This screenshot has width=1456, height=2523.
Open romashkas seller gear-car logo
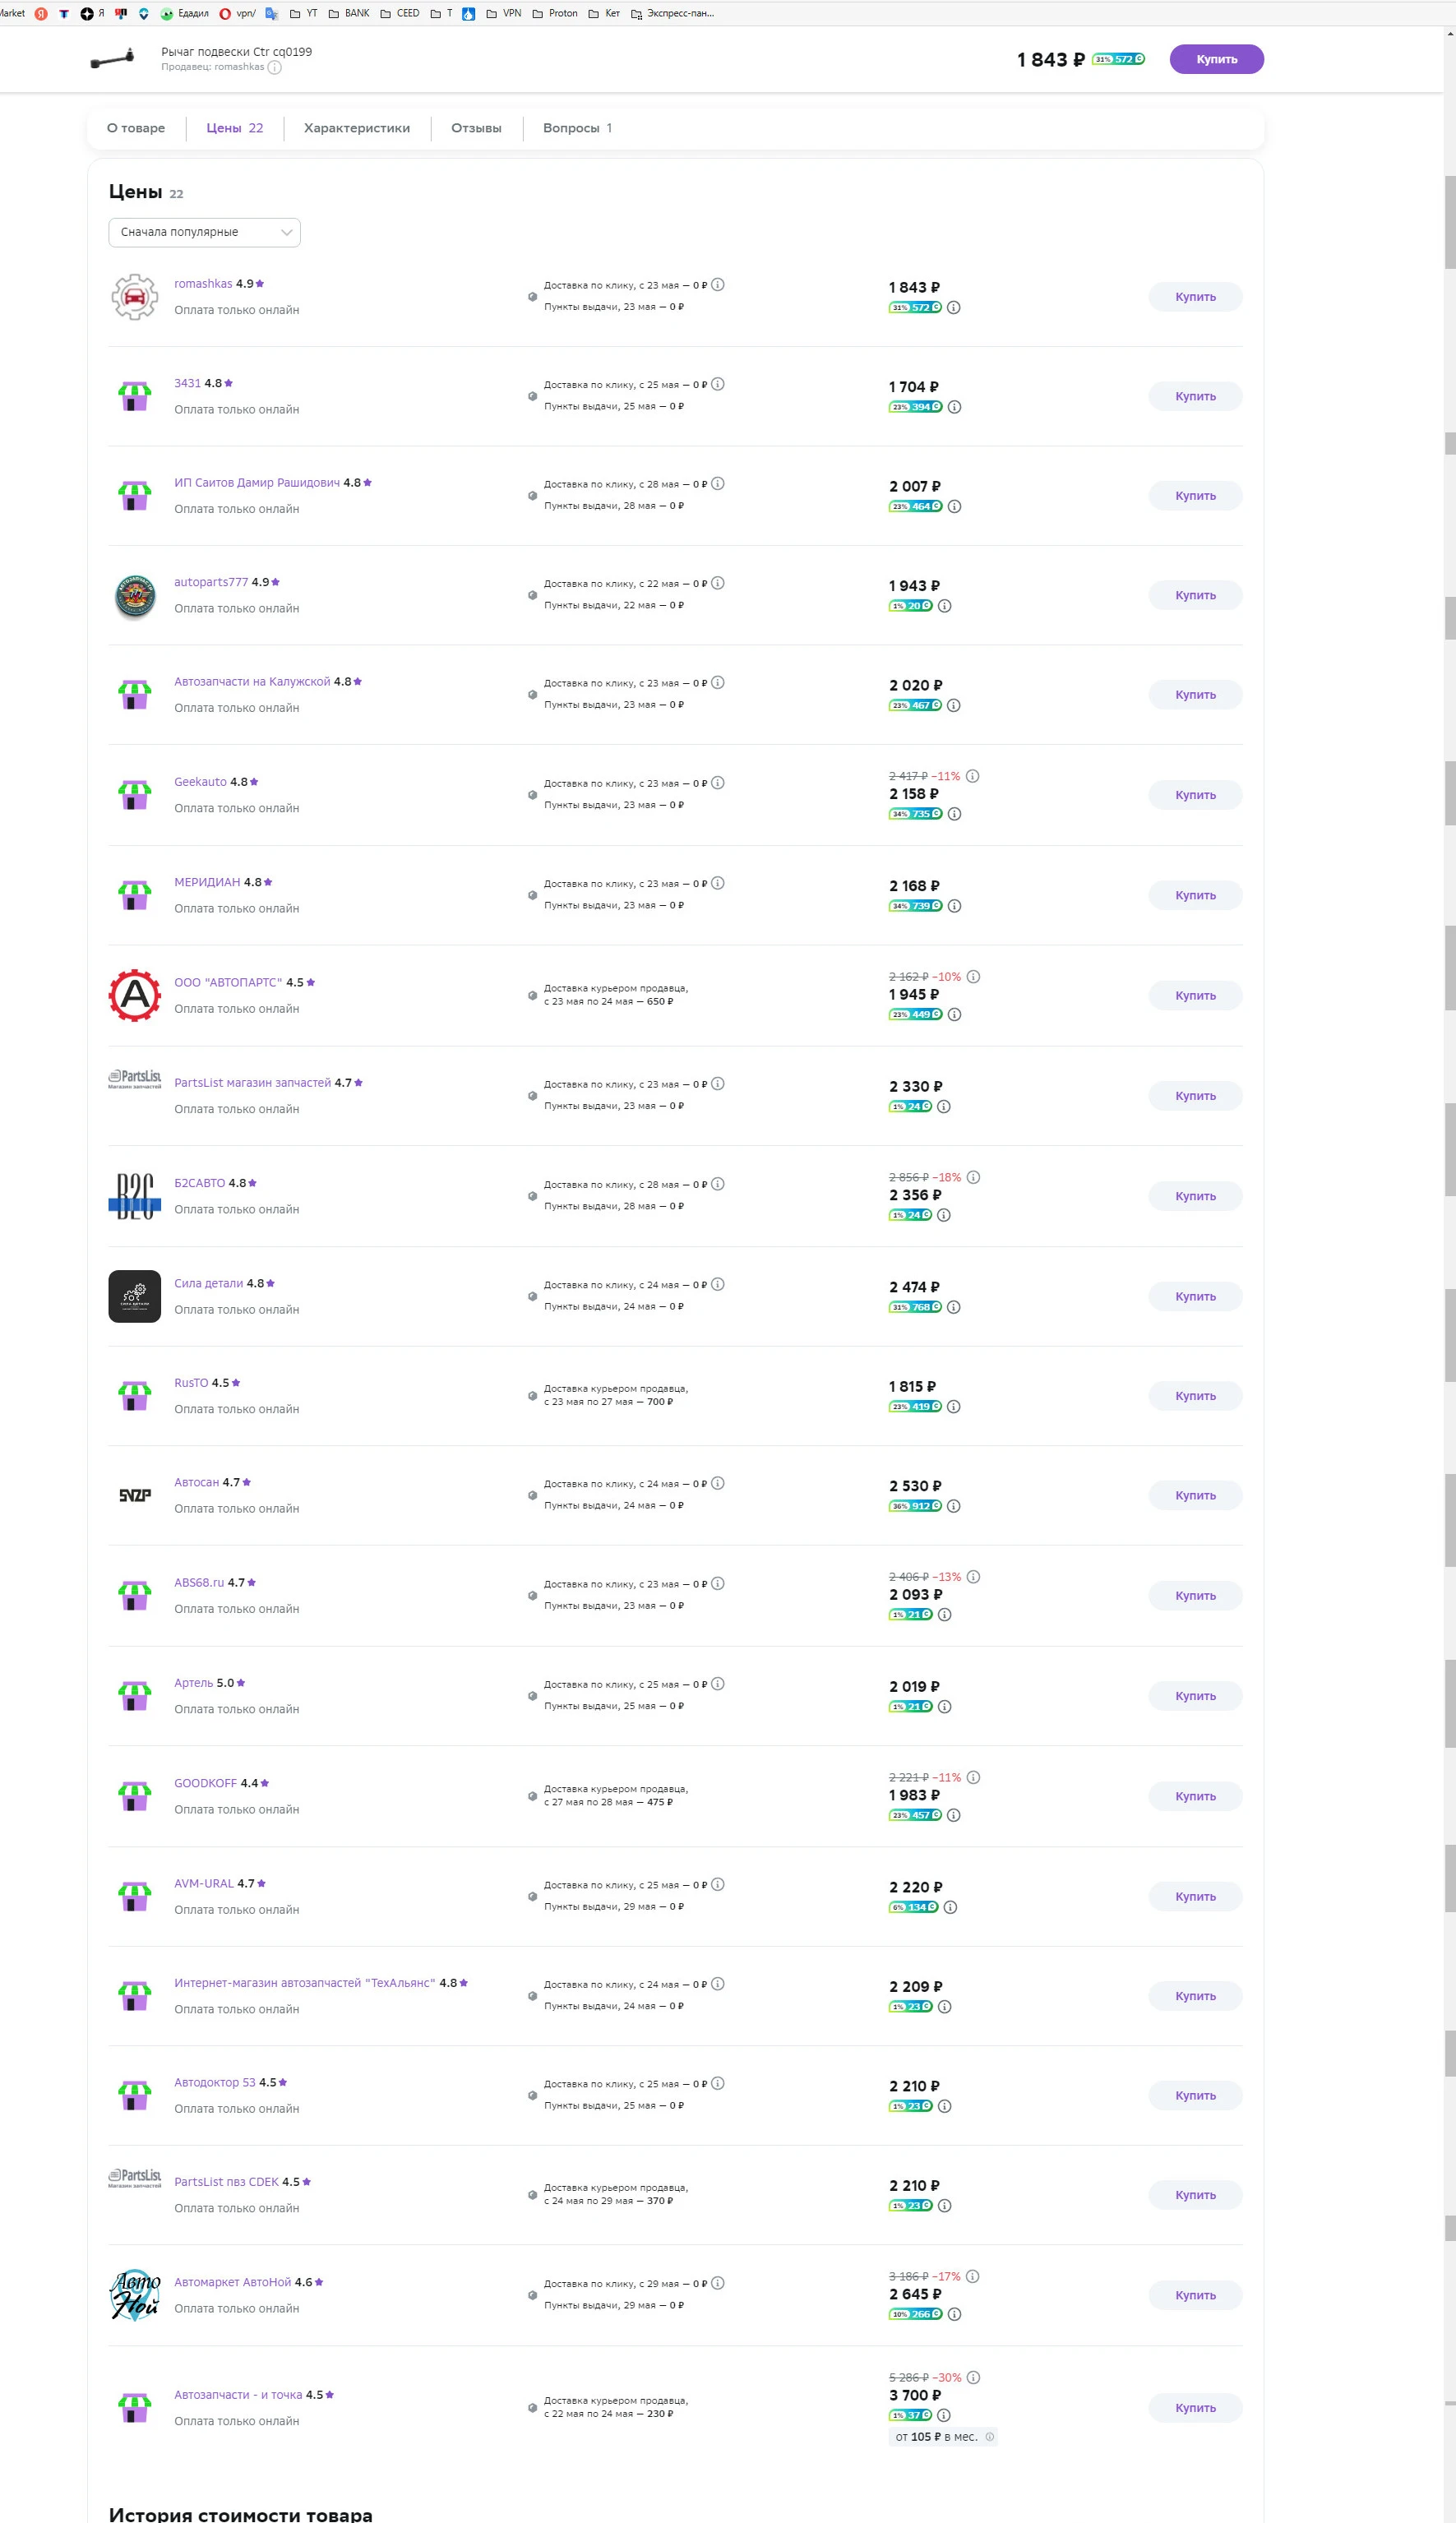pos(134,297)
